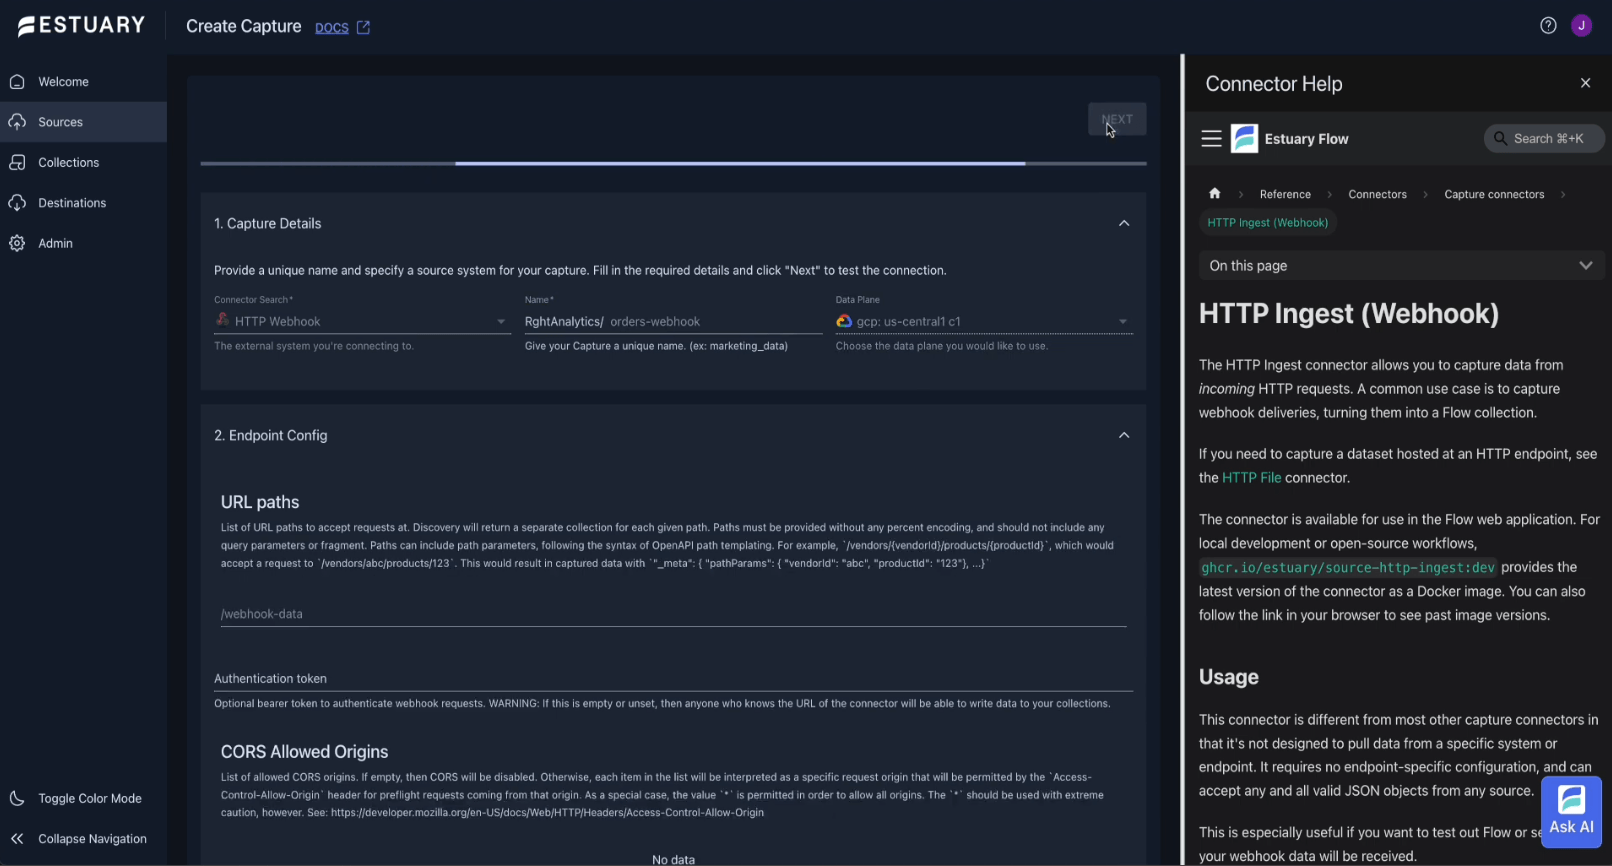
Task: Collapse the Capture Details section
Action: pyautogui.click(x=1124, y=223)
